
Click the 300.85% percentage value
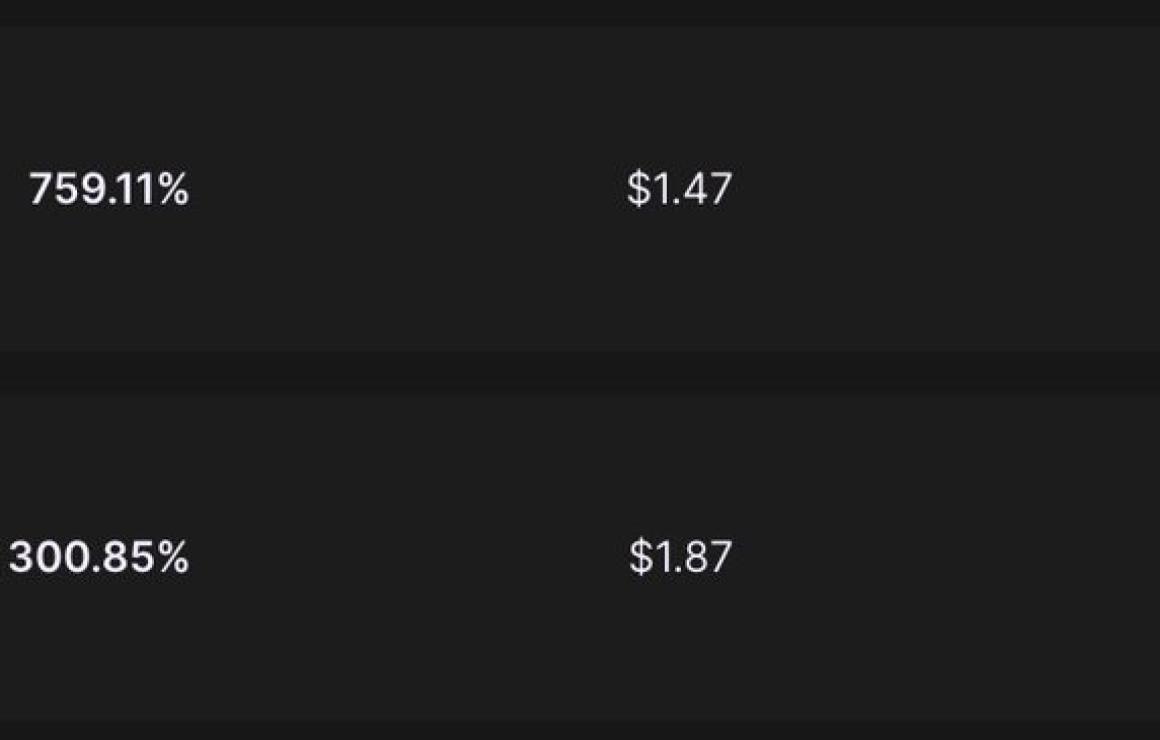pyautogui.click(x=99, y=556)
